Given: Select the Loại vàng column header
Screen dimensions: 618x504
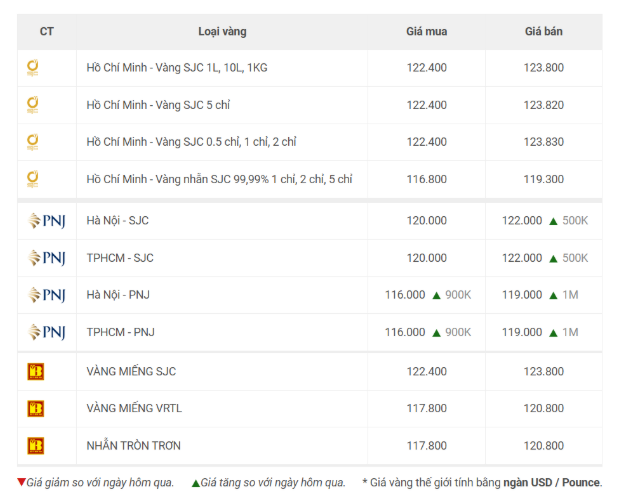Looking at the screenshot, I should 222,32.
